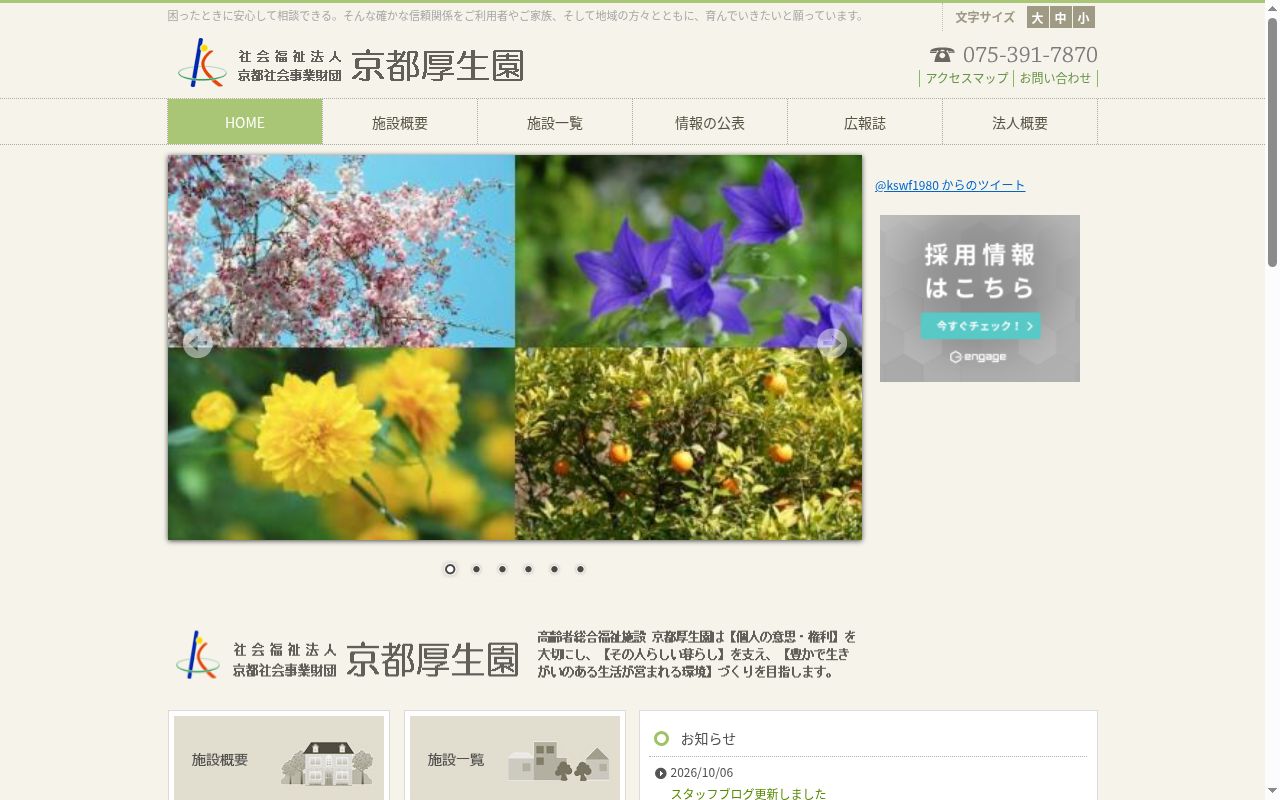Image resolution: width=1280 pixels, height=800 pixels.
Task: Open the お問い合わせ link
Action: [1055, 78]
